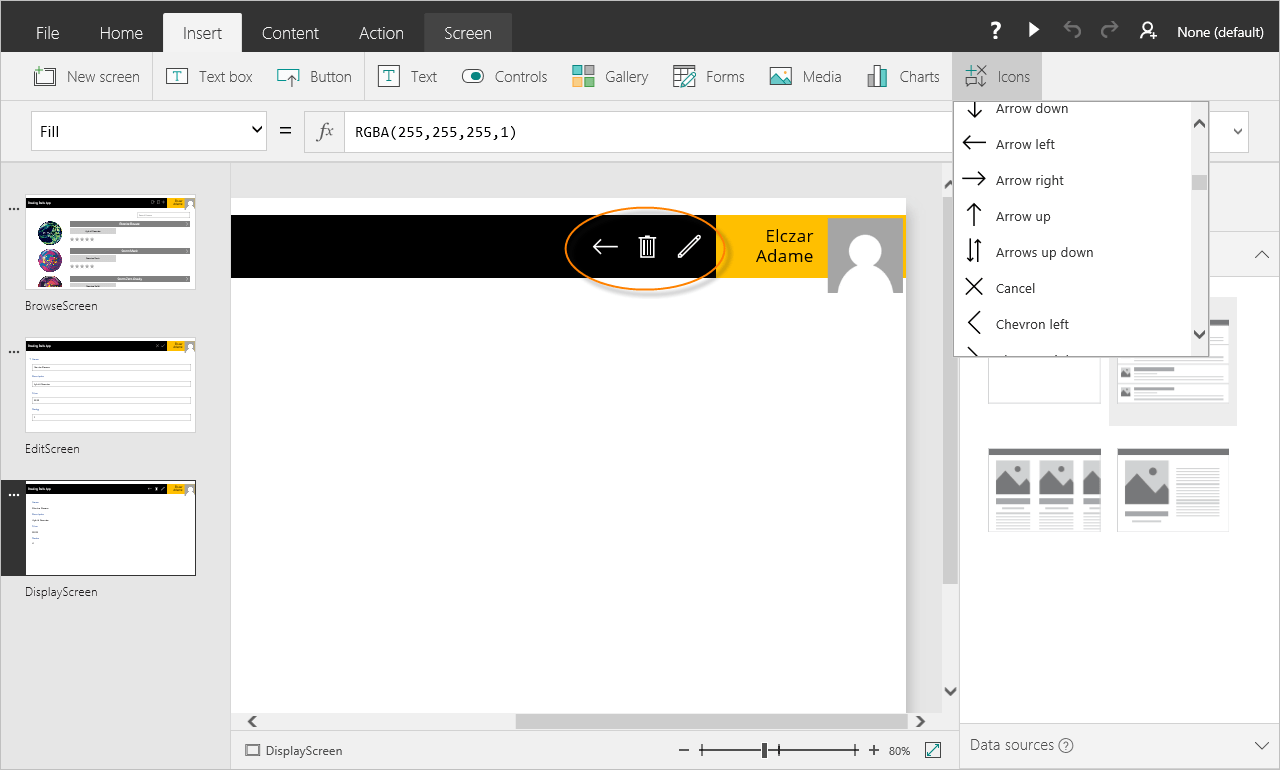Select the trash icon on the canvas header
This screenshot has width=1280, height=770.
point(647,246)
